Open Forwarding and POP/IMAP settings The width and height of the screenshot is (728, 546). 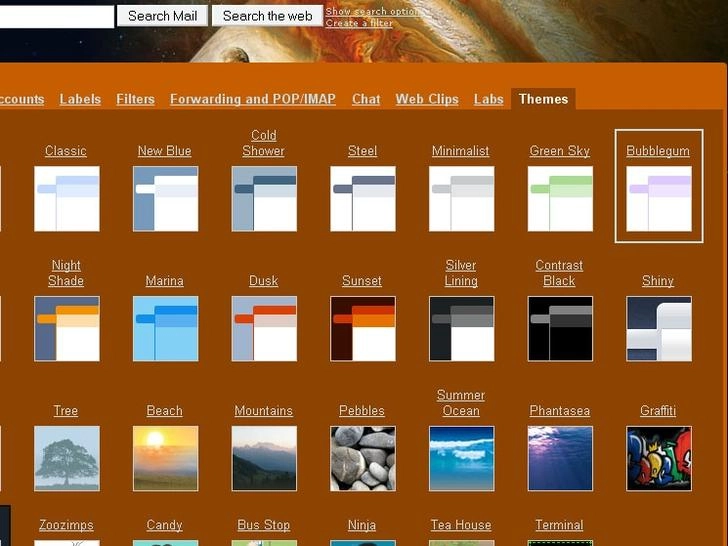pyautogui.click(x=253, y=99)
